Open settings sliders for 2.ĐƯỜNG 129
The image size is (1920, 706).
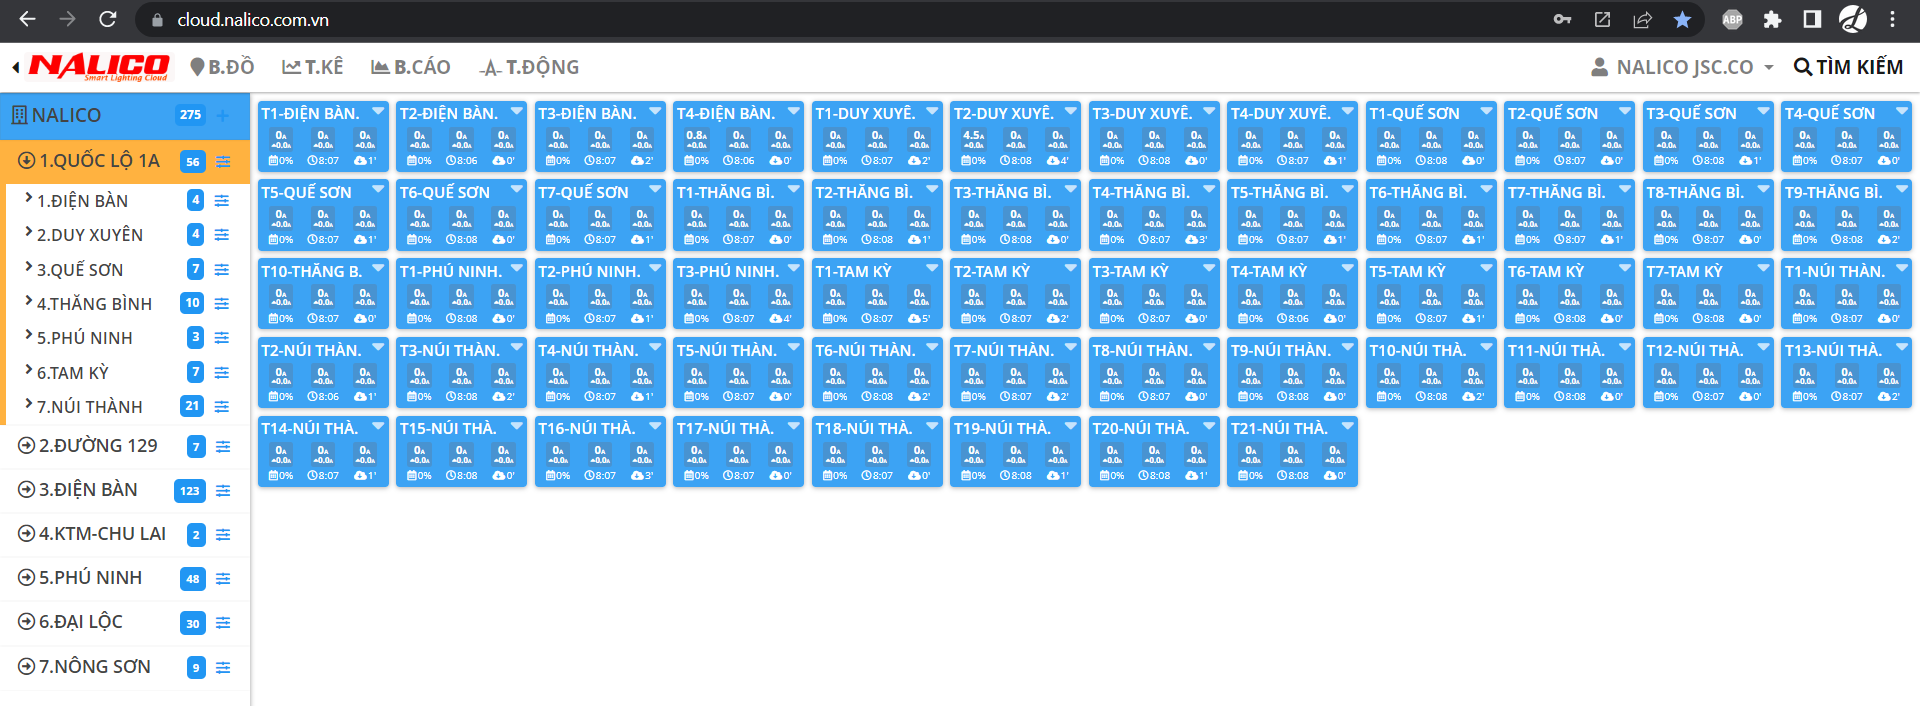(223, 447)
